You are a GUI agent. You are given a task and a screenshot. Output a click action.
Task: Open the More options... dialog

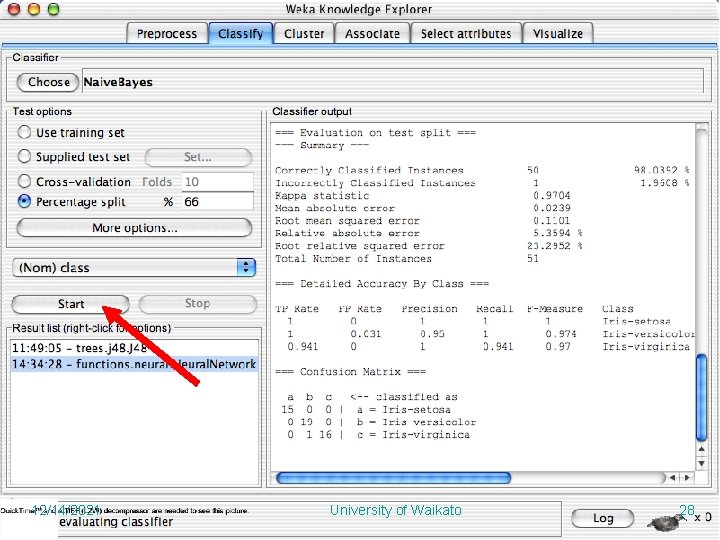[134, 228]
